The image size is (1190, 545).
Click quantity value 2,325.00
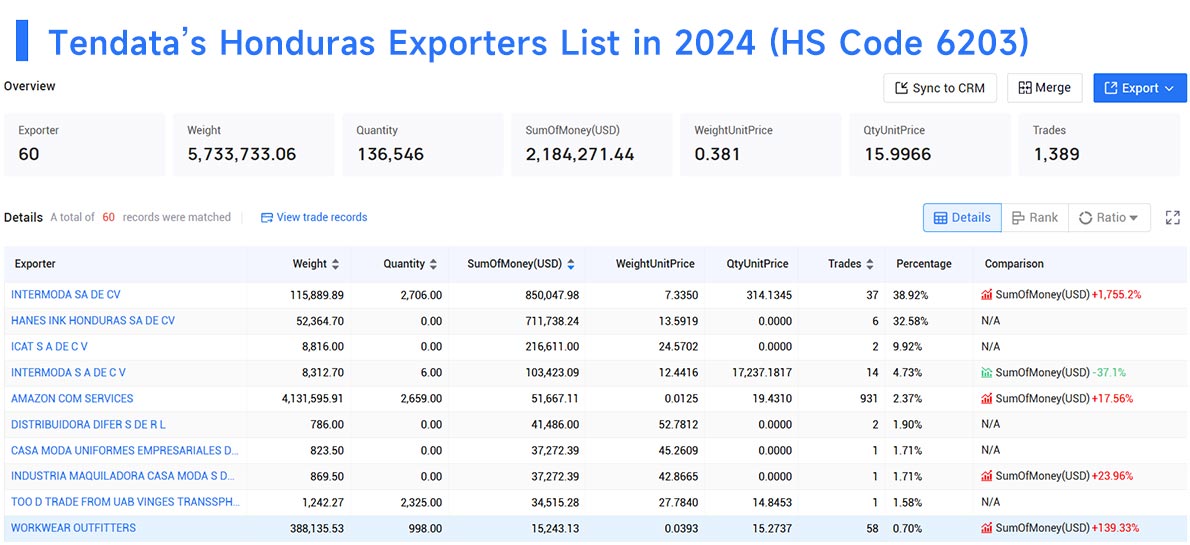pos(420,502)
